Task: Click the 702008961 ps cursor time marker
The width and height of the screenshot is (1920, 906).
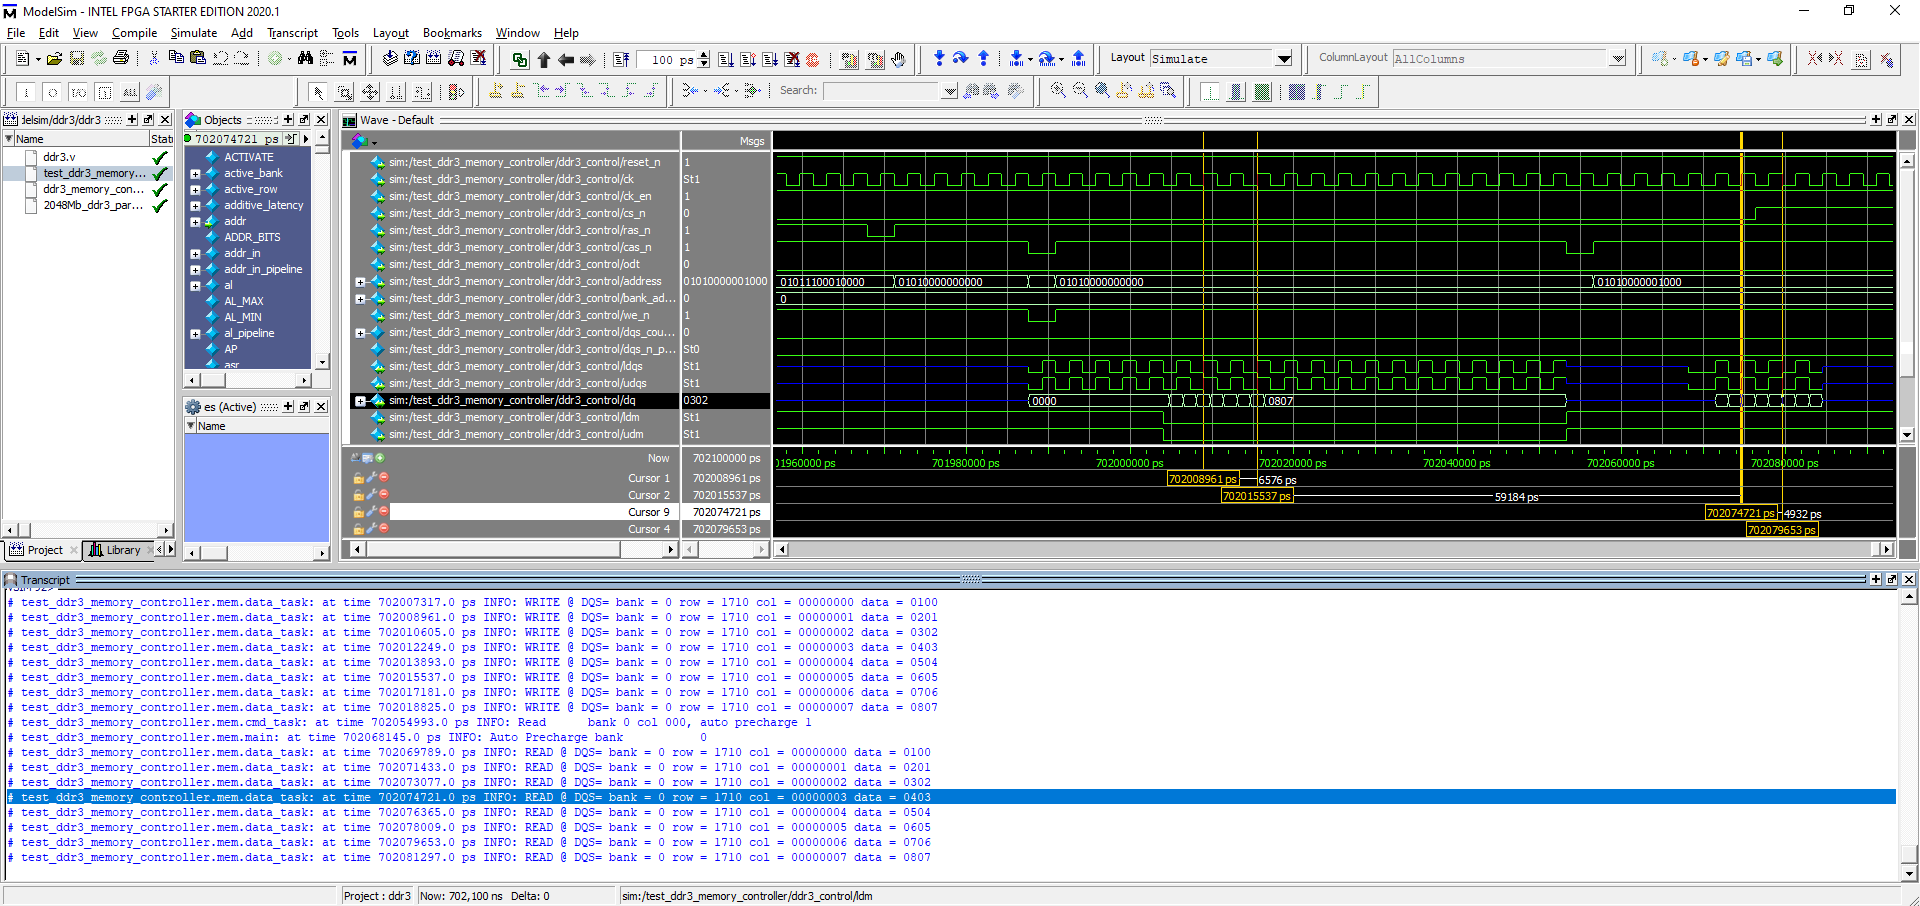Action: (1202, 479)
